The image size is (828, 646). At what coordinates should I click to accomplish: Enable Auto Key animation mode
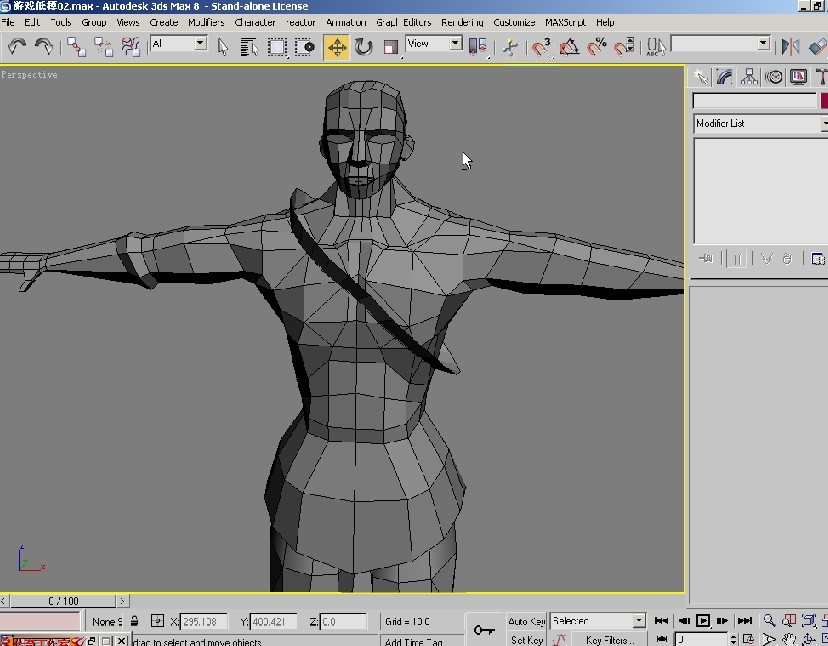click(529, 622)
